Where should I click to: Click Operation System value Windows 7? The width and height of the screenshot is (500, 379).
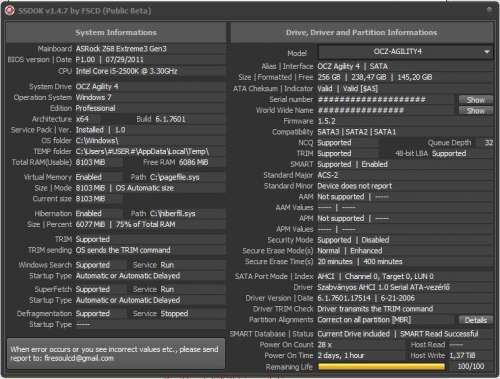93,97
